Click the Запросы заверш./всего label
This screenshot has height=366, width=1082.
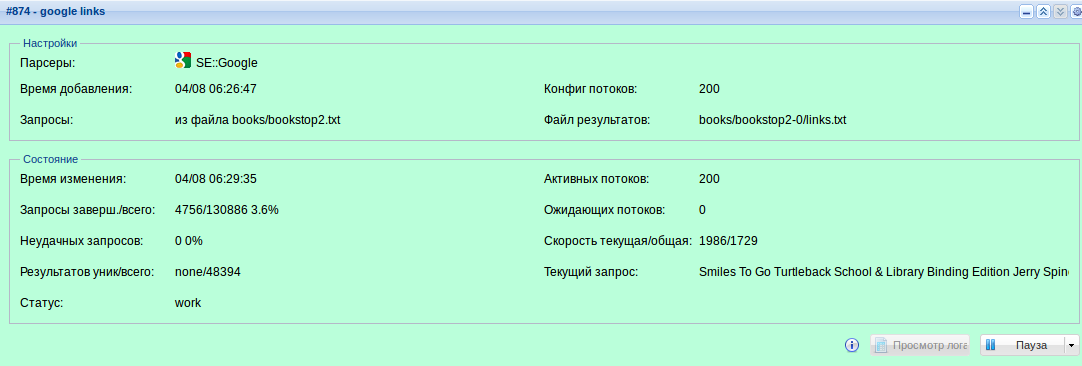click(x=89, y=210)
